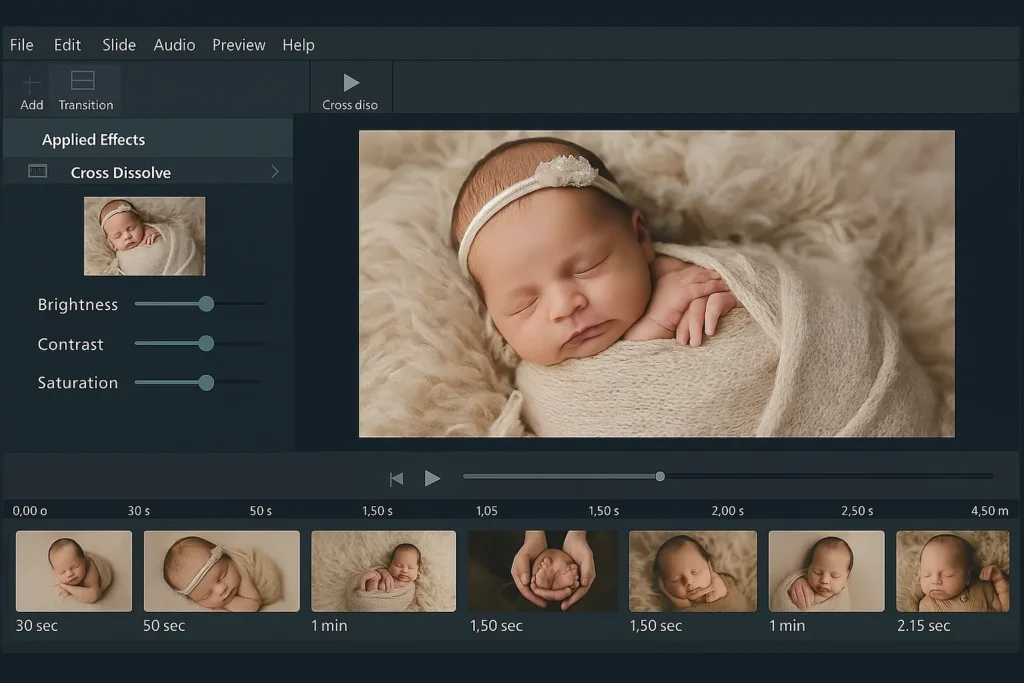Click the Add plus icon
Viewport: 1024px width, 683px height.
coord(32,84)
